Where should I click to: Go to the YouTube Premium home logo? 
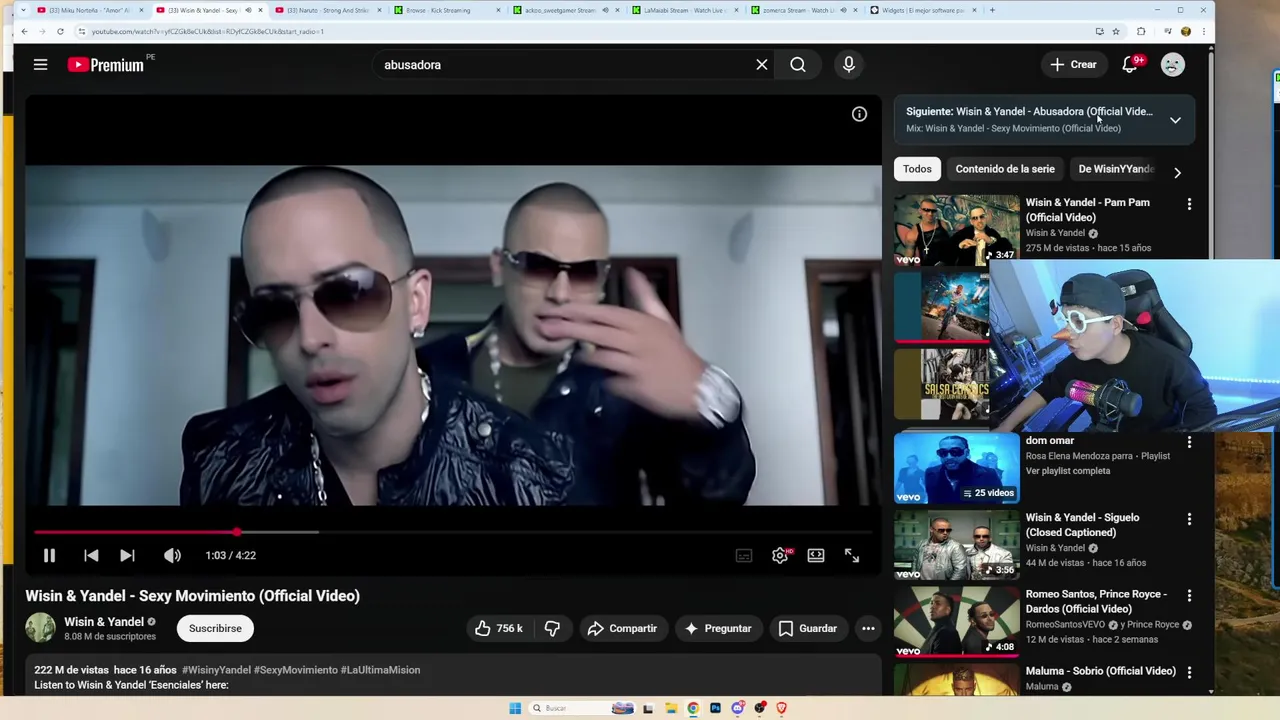point(106,65)
